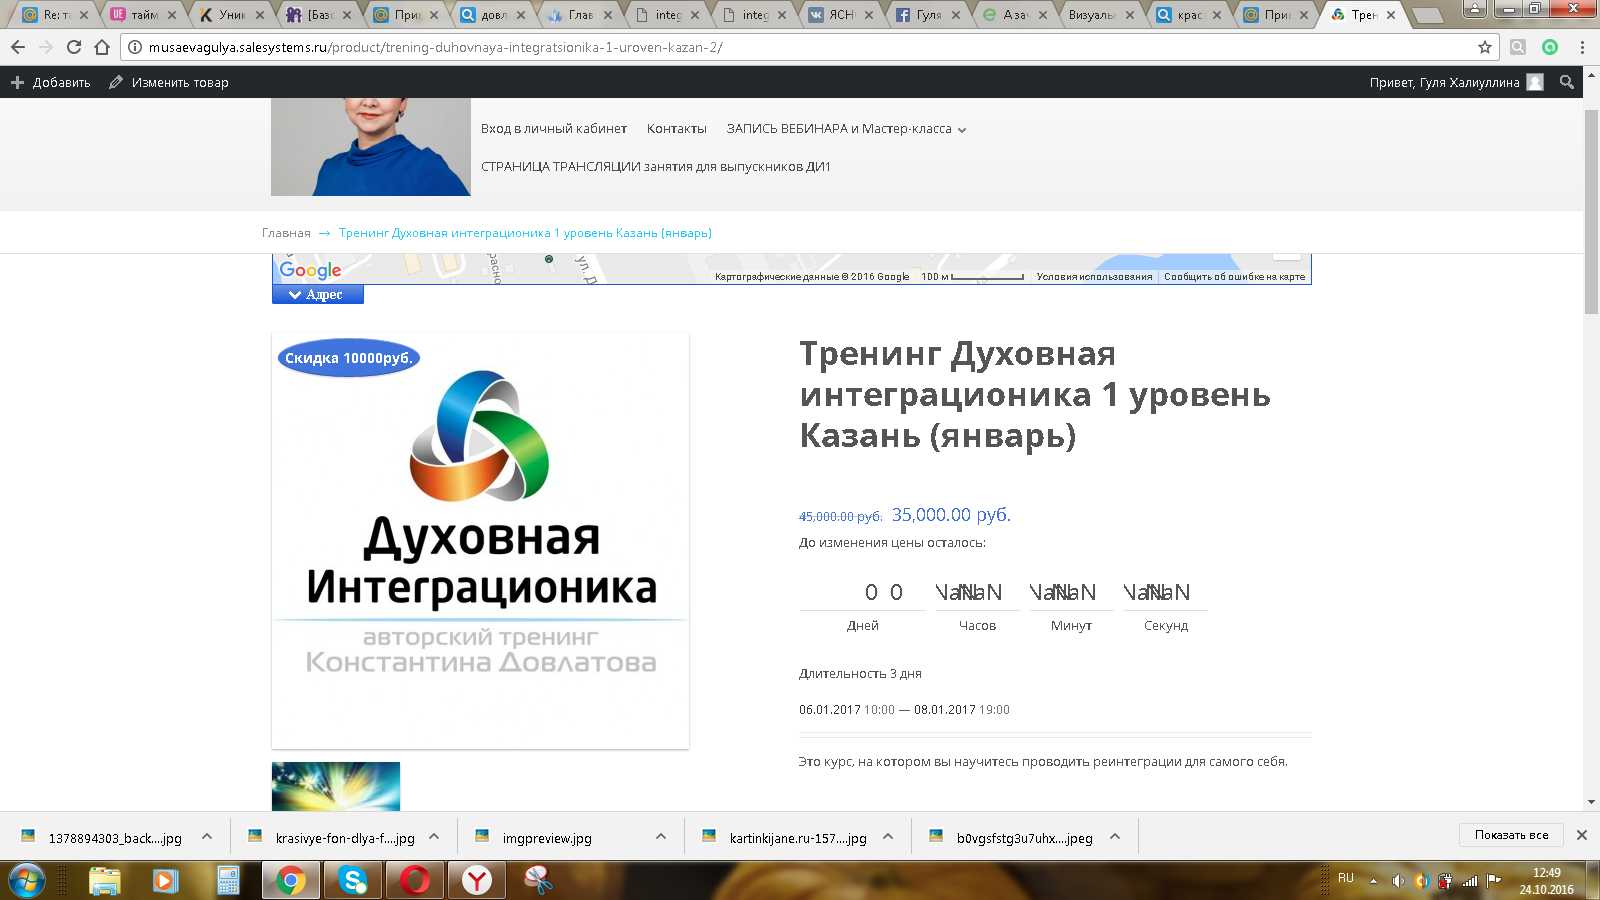Open options arrow for 1378894303_back jpg download
The width and height of the screenshot is (1600, 900).
(x=207, y=837)
